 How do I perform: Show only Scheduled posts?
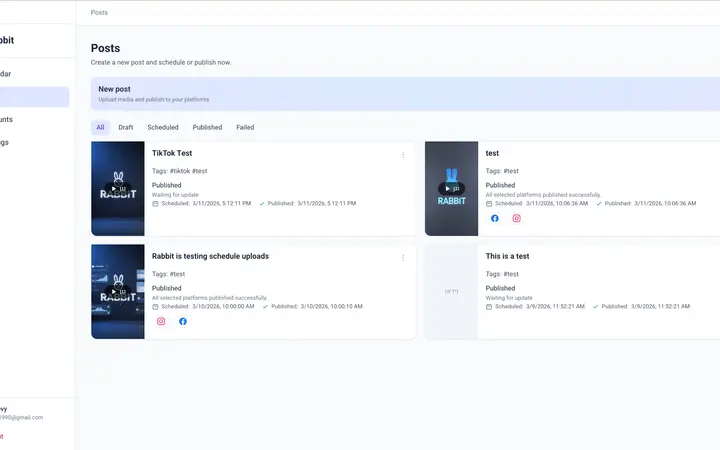coord(163,128)
